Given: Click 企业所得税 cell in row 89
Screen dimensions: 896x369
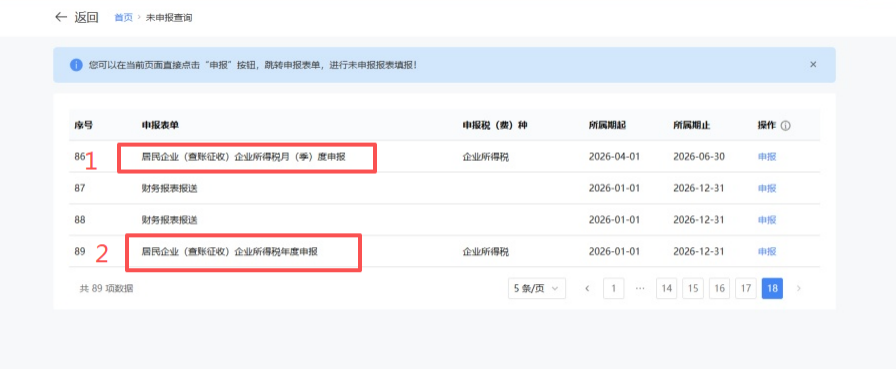Looking at the screenshot, I should (x=486, y=251).
